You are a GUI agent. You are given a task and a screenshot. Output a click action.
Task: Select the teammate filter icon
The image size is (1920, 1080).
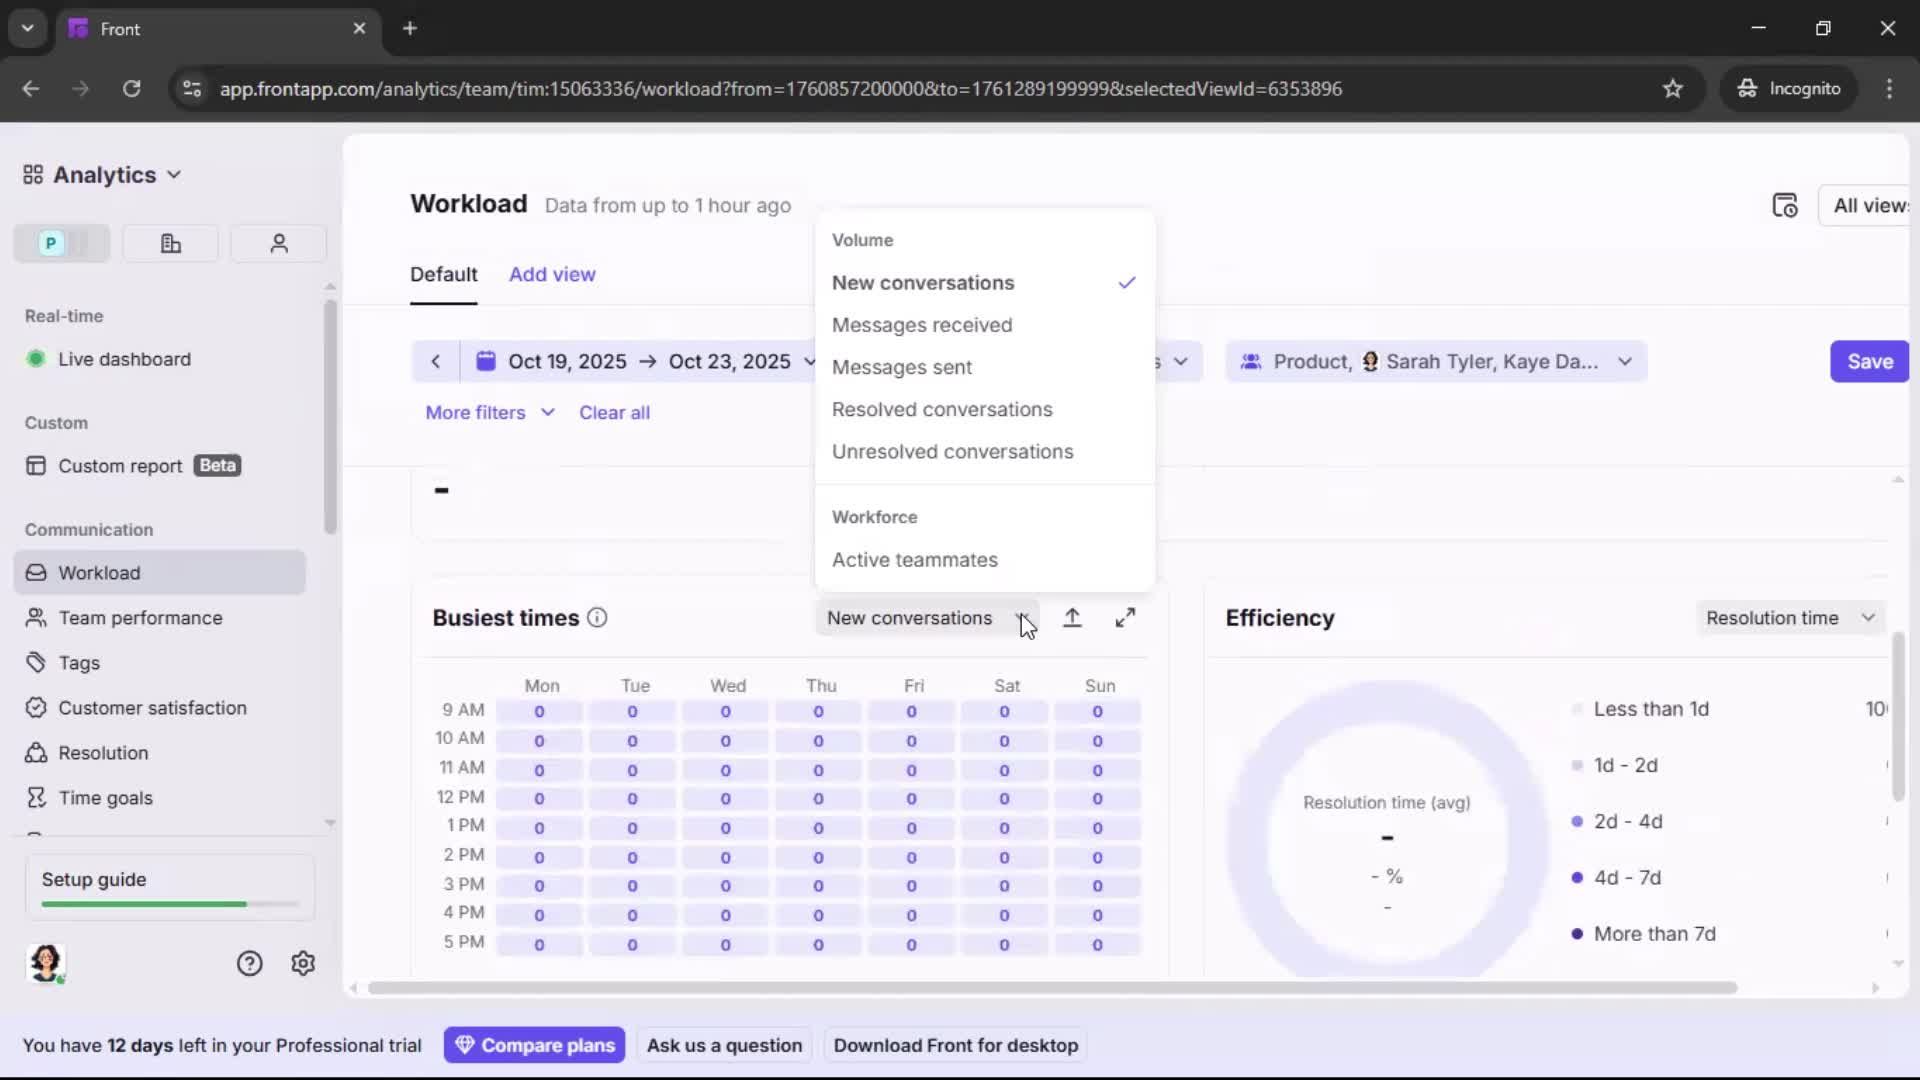tap(278, 243)
